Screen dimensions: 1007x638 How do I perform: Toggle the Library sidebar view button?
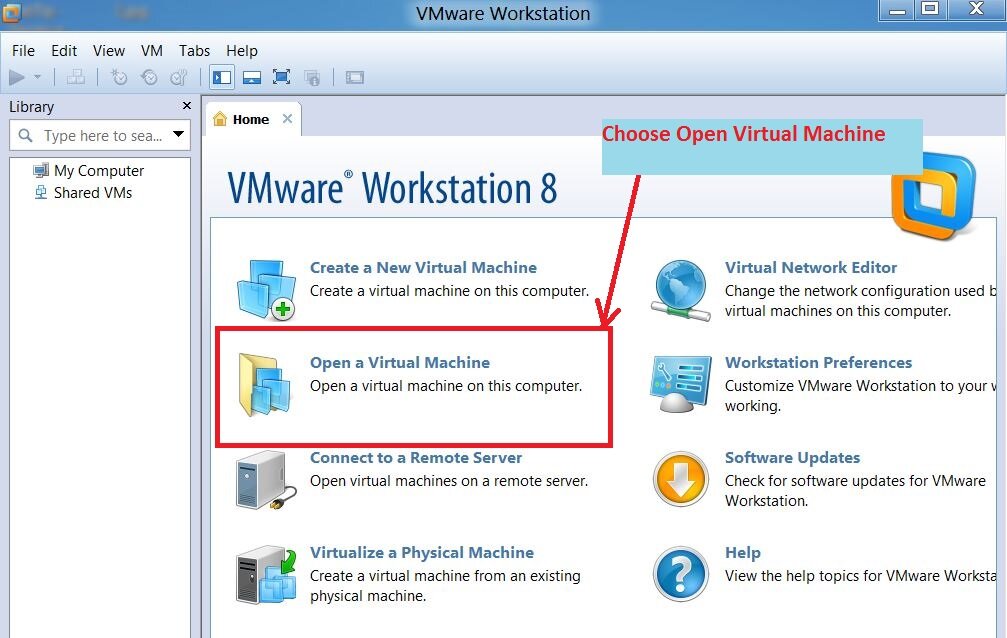[222, 78]
